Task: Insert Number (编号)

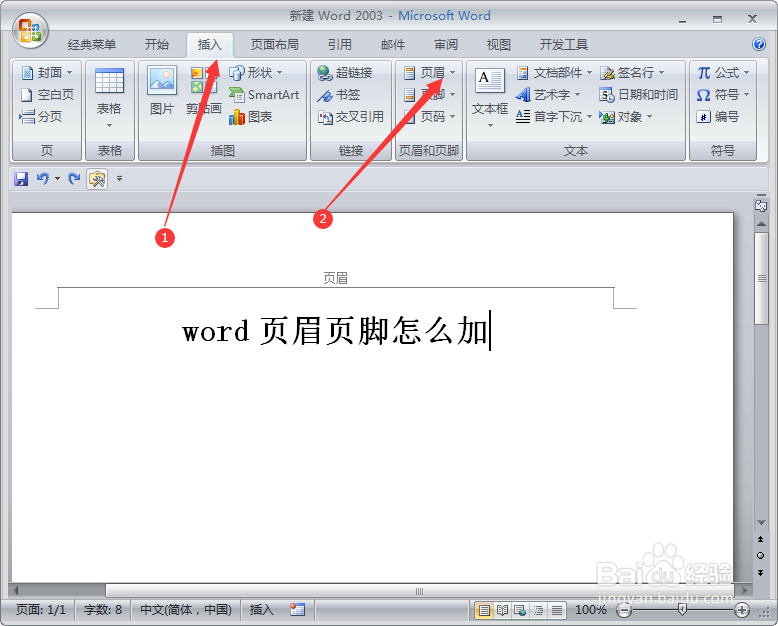Action: point(718,117)
